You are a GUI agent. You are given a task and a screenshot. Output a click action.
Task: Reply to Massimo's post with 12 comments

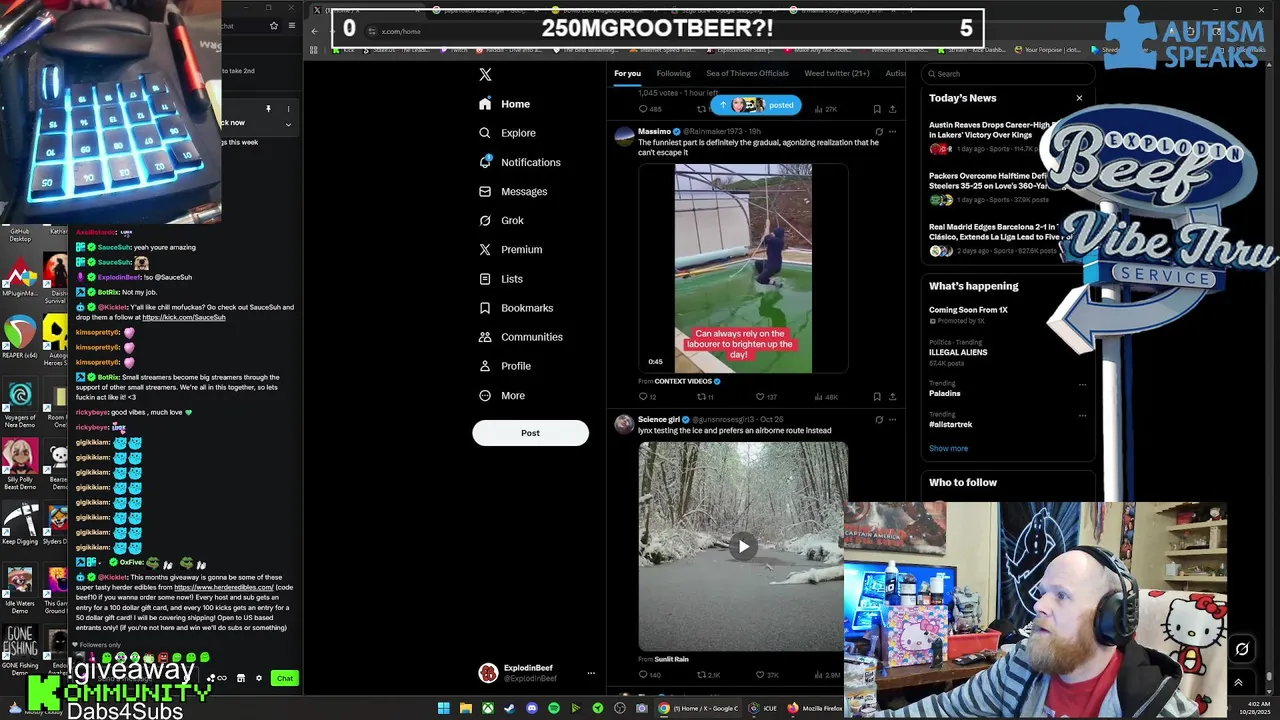[x=647, y=397]
